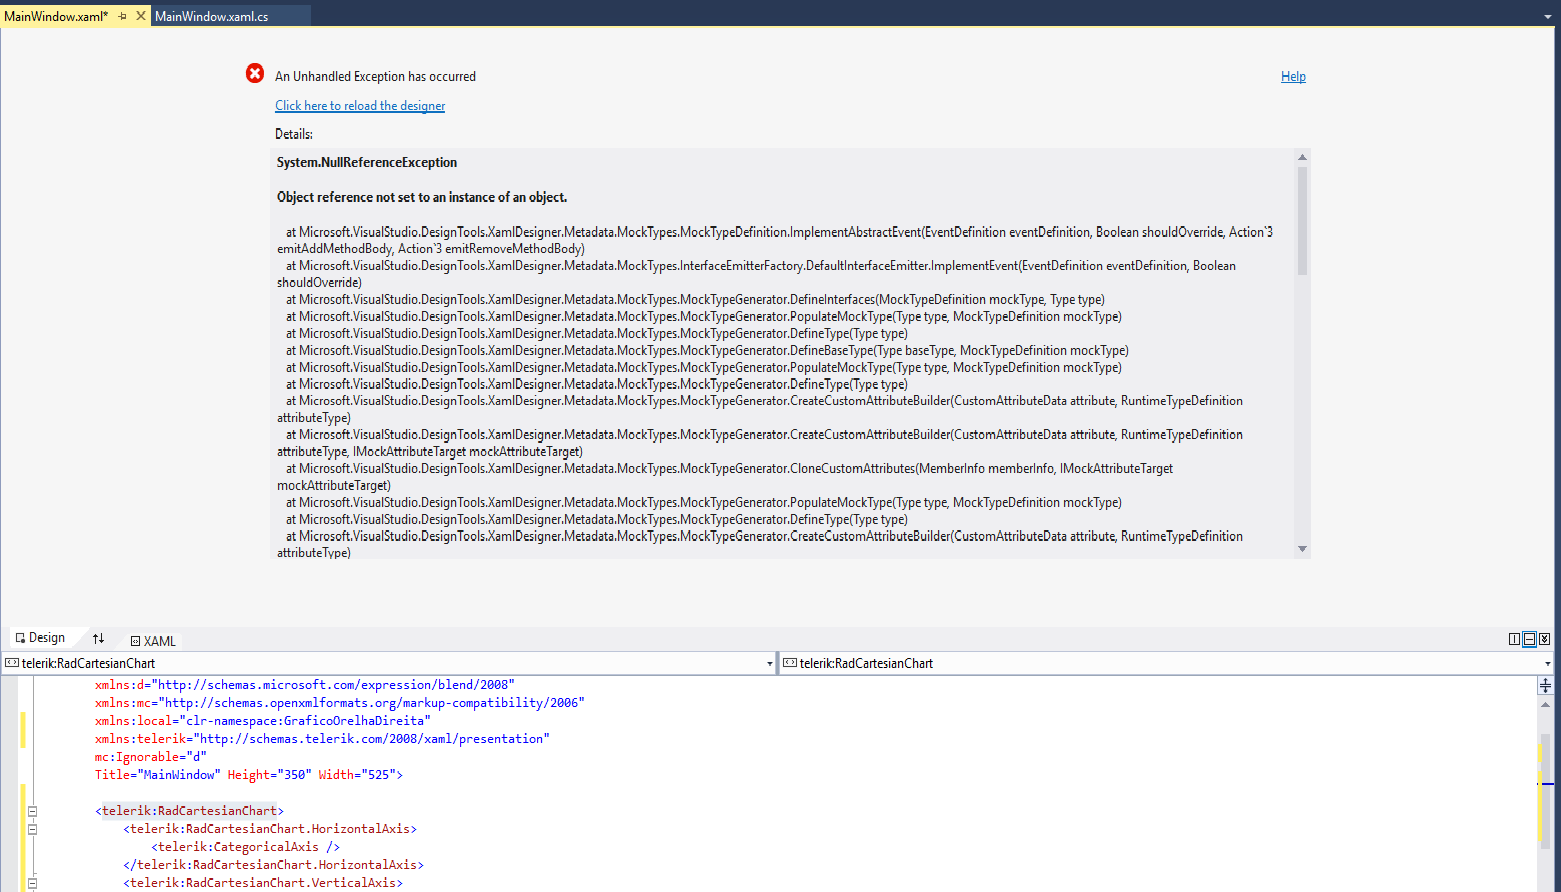This screenshot has height=892, width=1561.
Task: Collapse the XAML pane with the chevron icon
Action: tap(1544, 639)
